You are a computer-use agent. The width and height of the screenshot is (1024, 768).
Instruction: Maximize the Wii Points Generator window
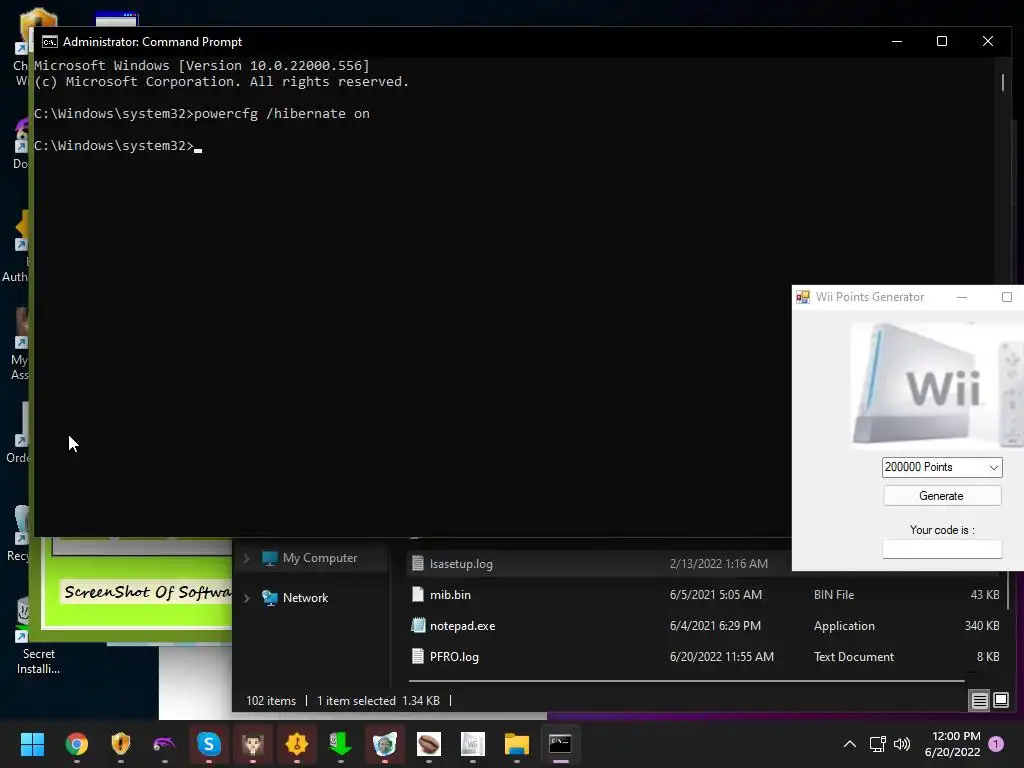[1007, 297]
